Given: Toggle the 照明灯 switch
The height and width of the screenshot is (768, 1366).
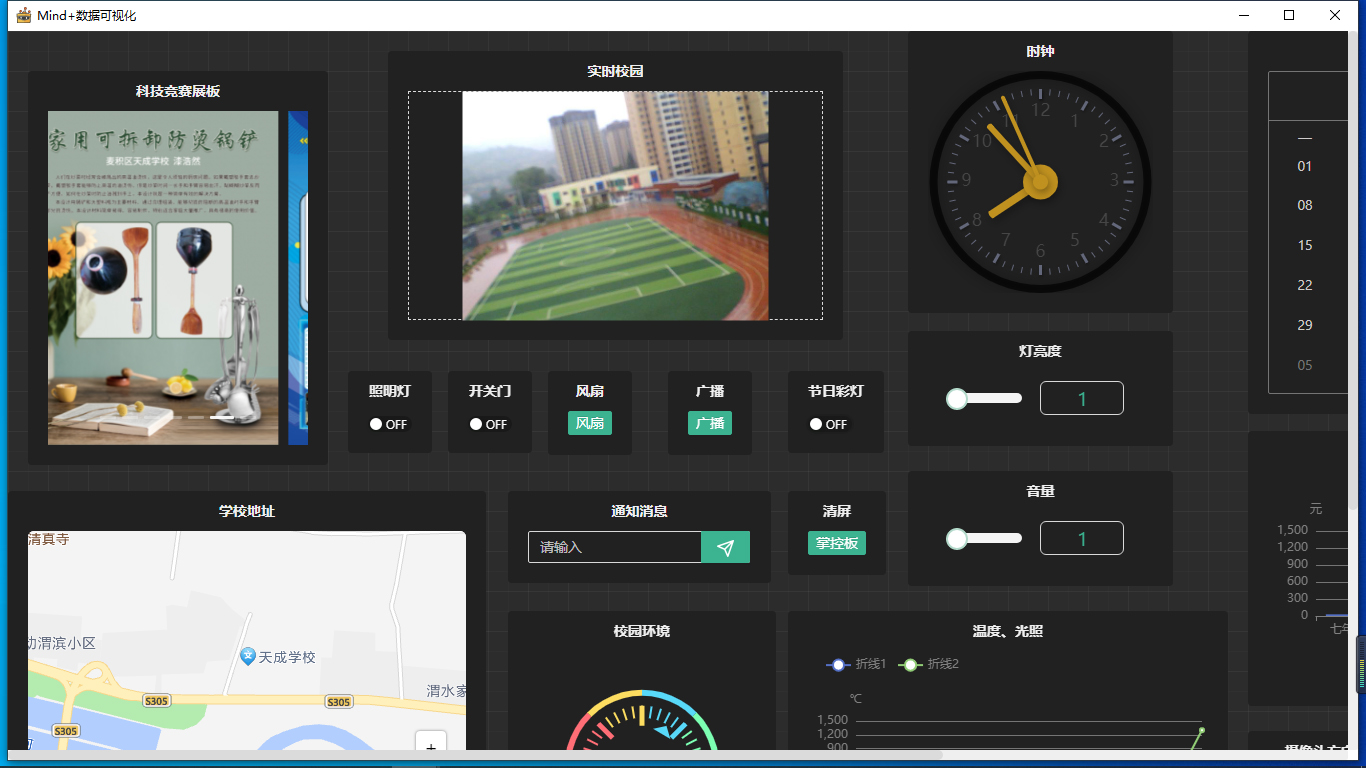Looking at the screenshot, I should 389,424.
